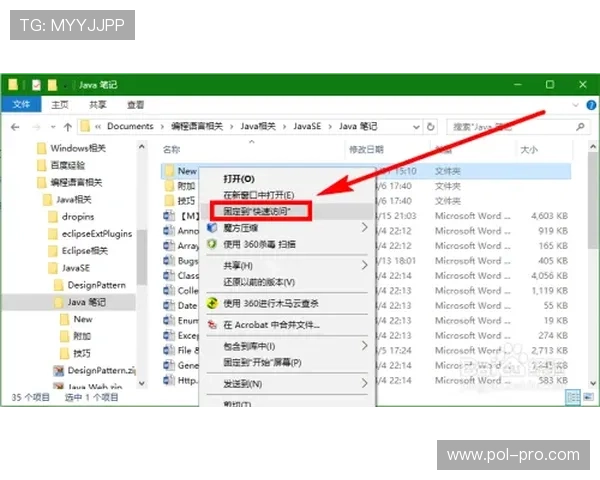Choose 使用 360杀毒 扫描 entry

pos(287,244)
